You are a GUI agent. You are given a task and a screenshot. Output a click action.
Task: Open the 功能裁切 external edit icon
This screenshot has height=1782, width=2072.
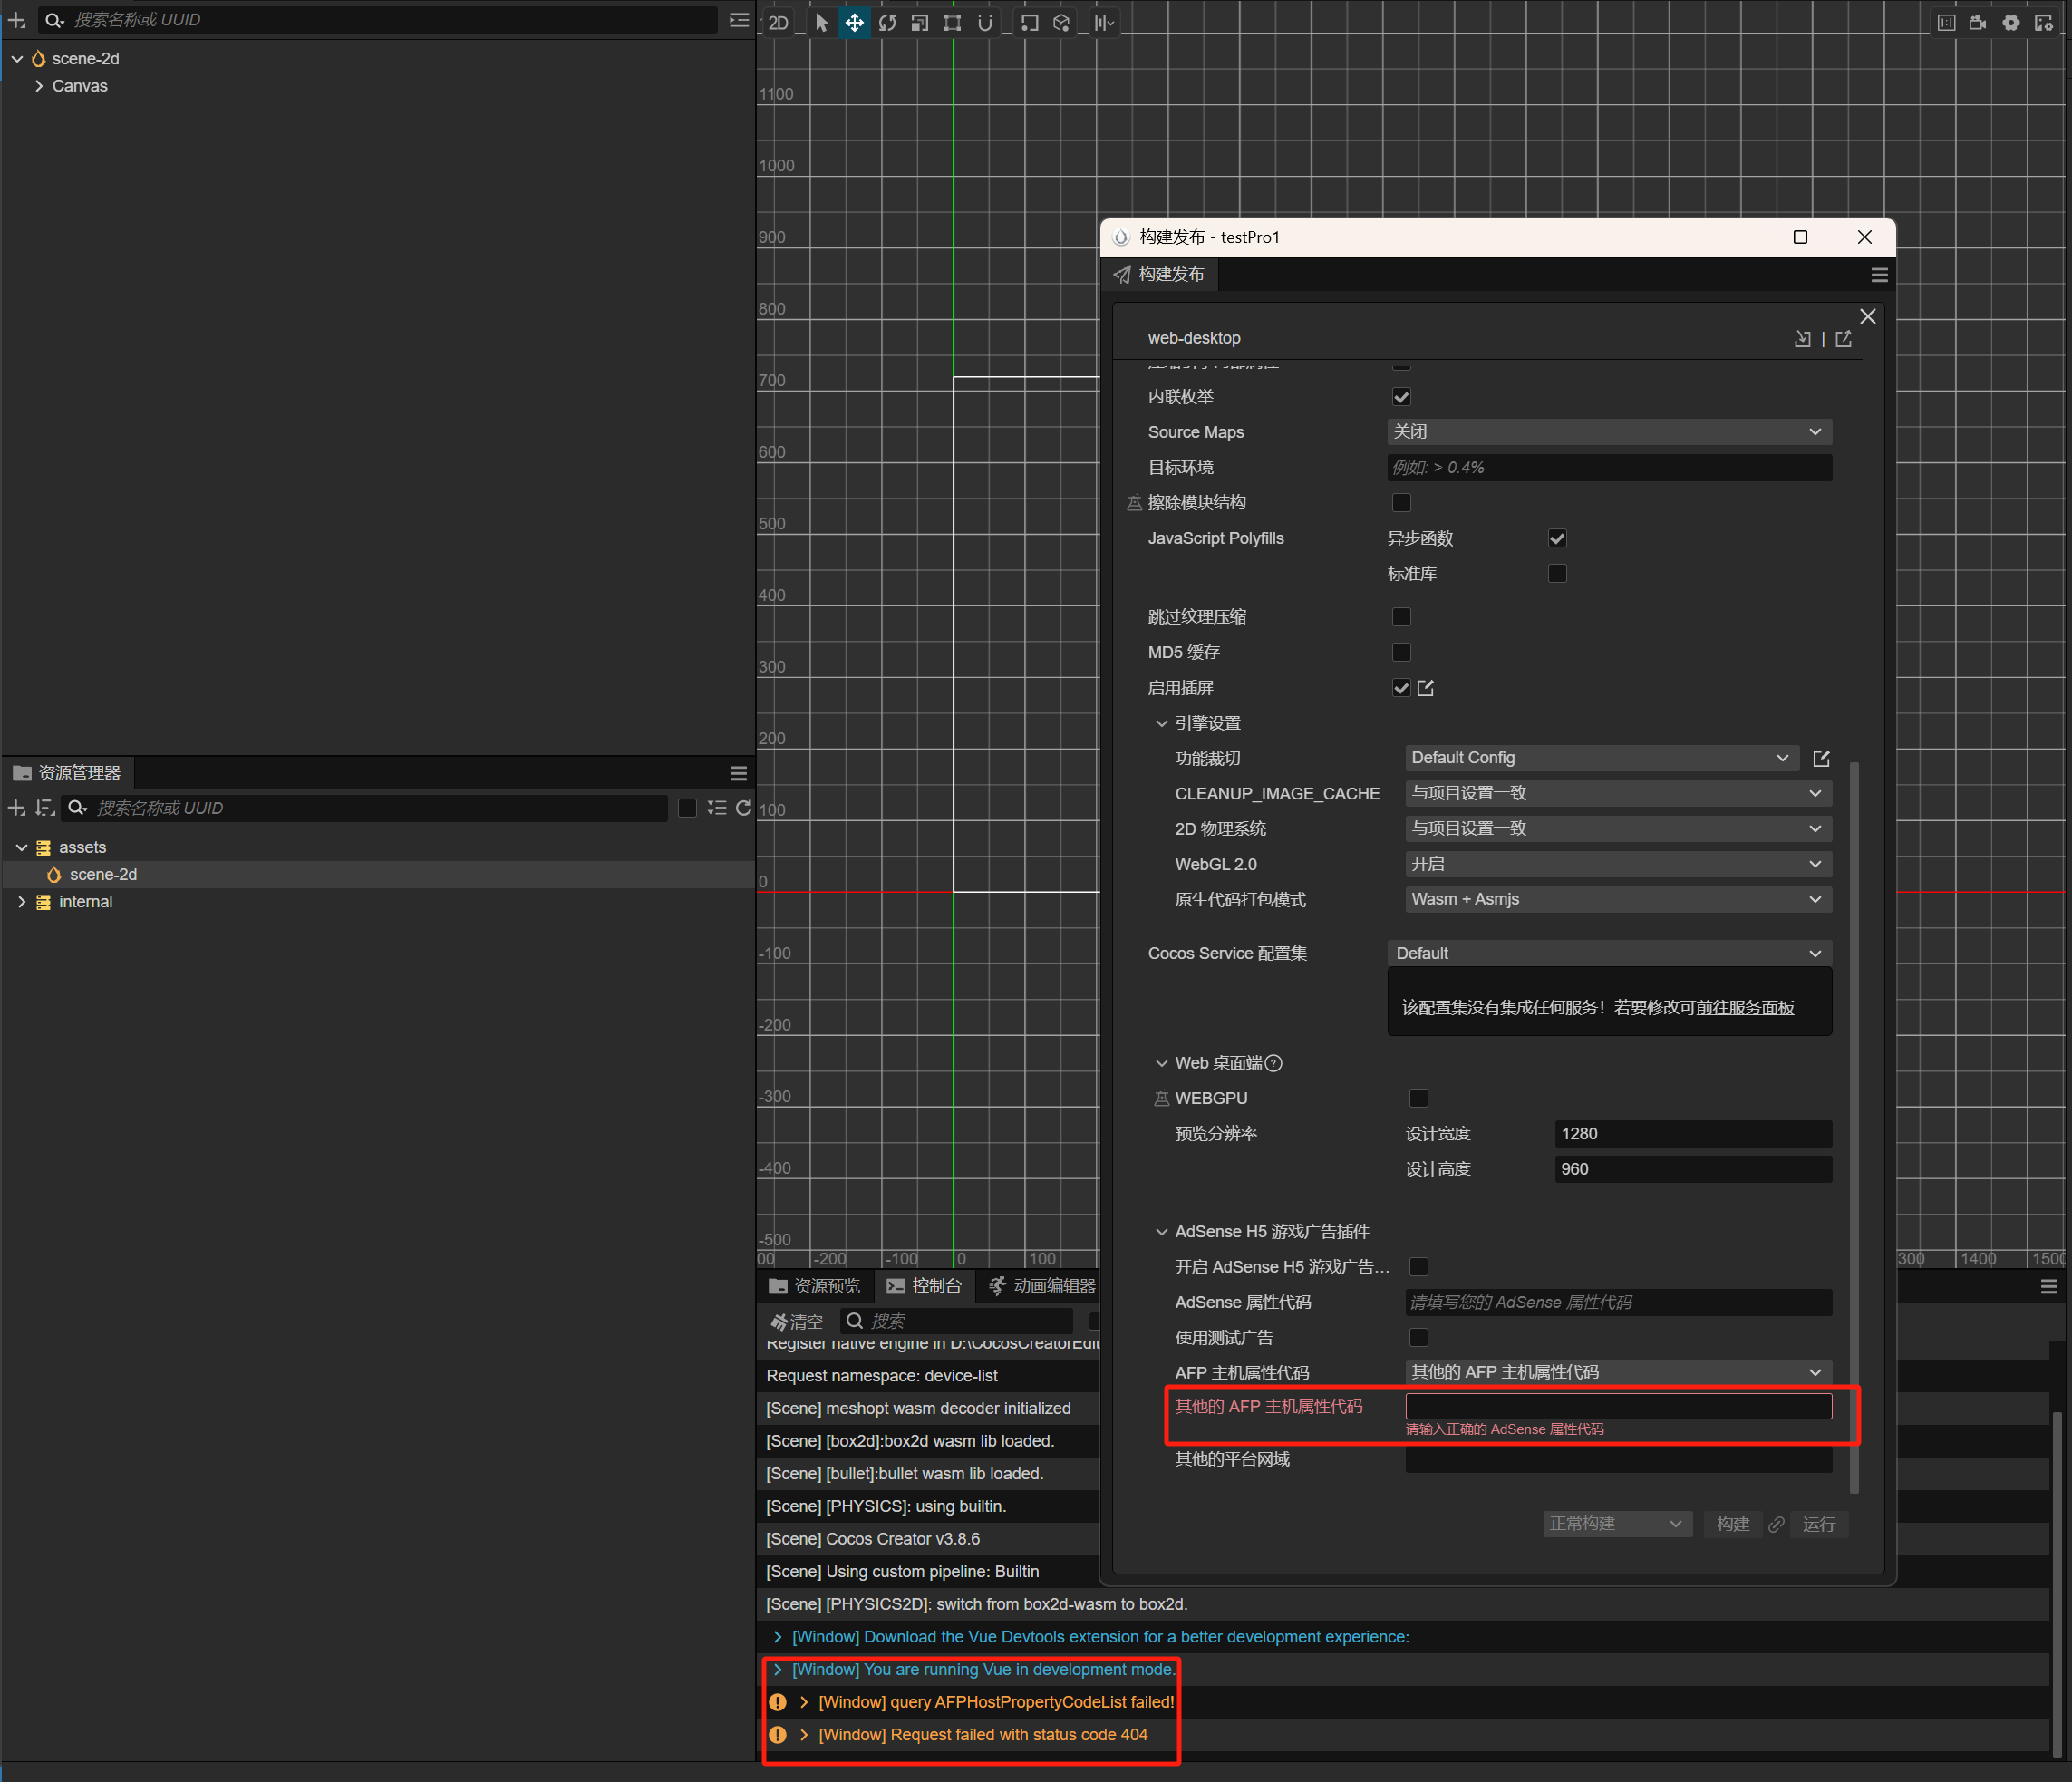(x=1821, y=759)
